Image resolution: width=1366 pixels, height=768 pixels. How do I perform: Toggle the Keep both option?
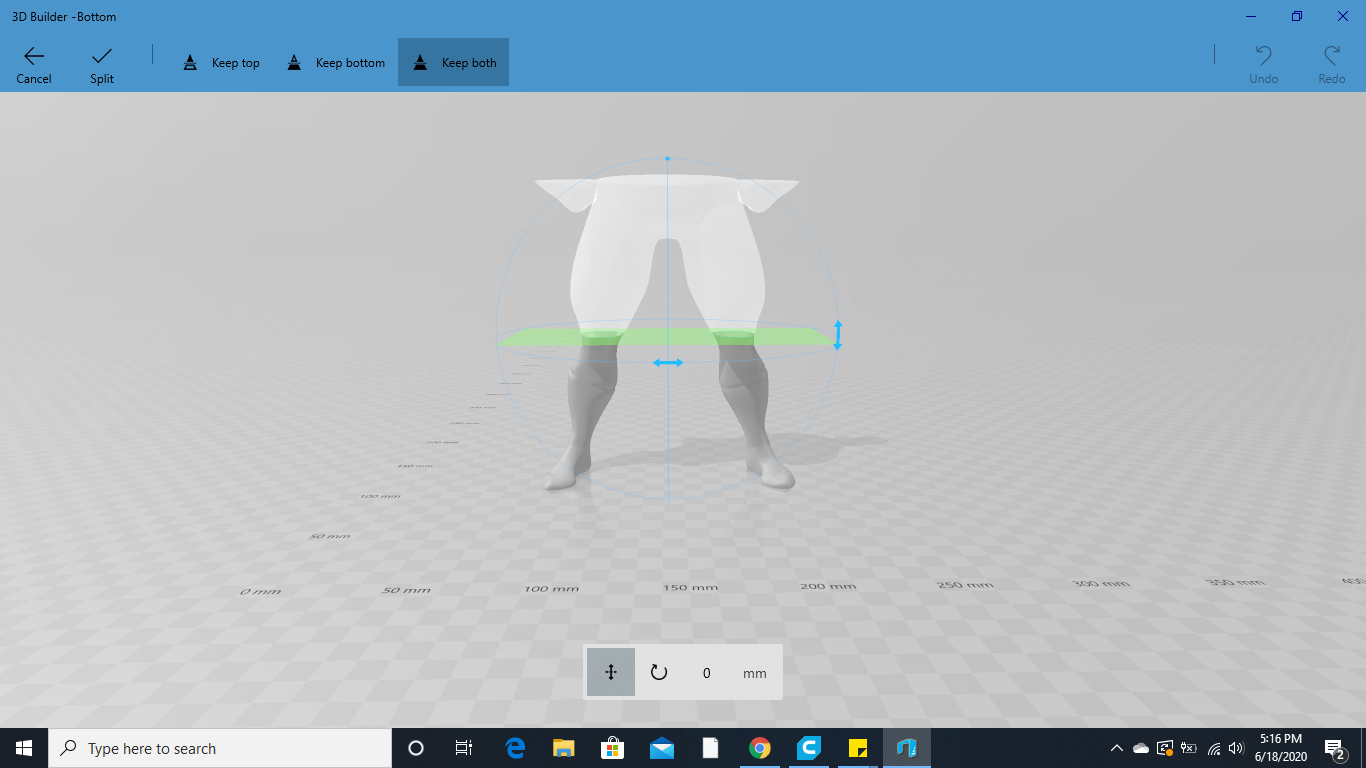(453, 62)
